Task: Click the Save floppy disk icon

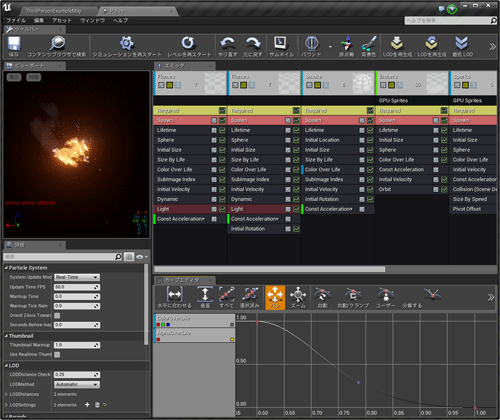Action: pyautogui.click(x=14, y=44)
